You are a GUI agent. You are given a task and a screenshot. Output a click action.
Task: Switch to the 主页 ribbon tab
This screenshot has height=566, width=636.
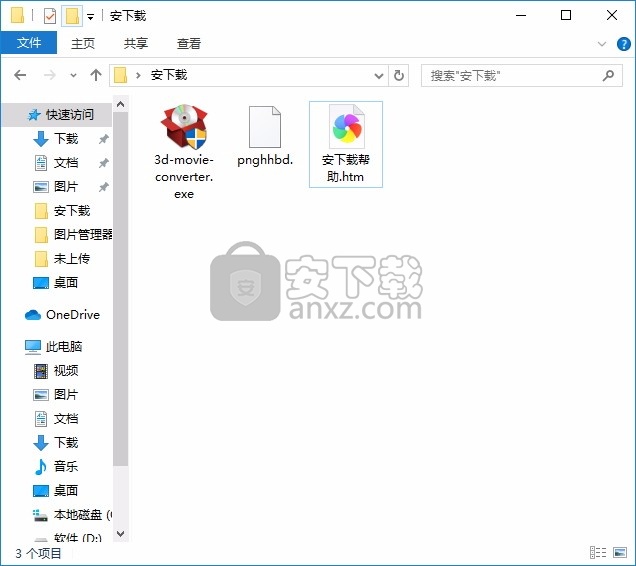83,43
